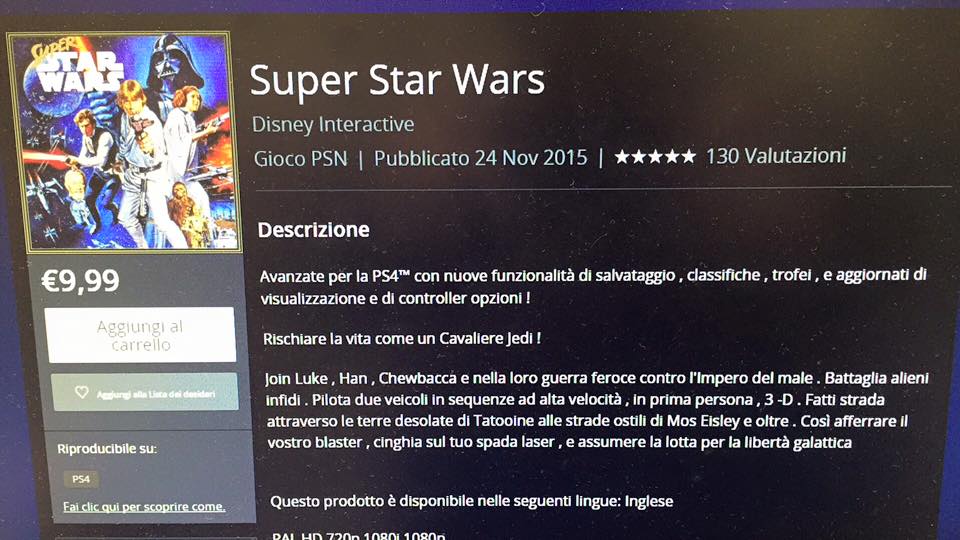Image resolution: width=960 pixels, height=540 pixels.
Task: Click the first star in the rating
Action: (x=622, y=157)
